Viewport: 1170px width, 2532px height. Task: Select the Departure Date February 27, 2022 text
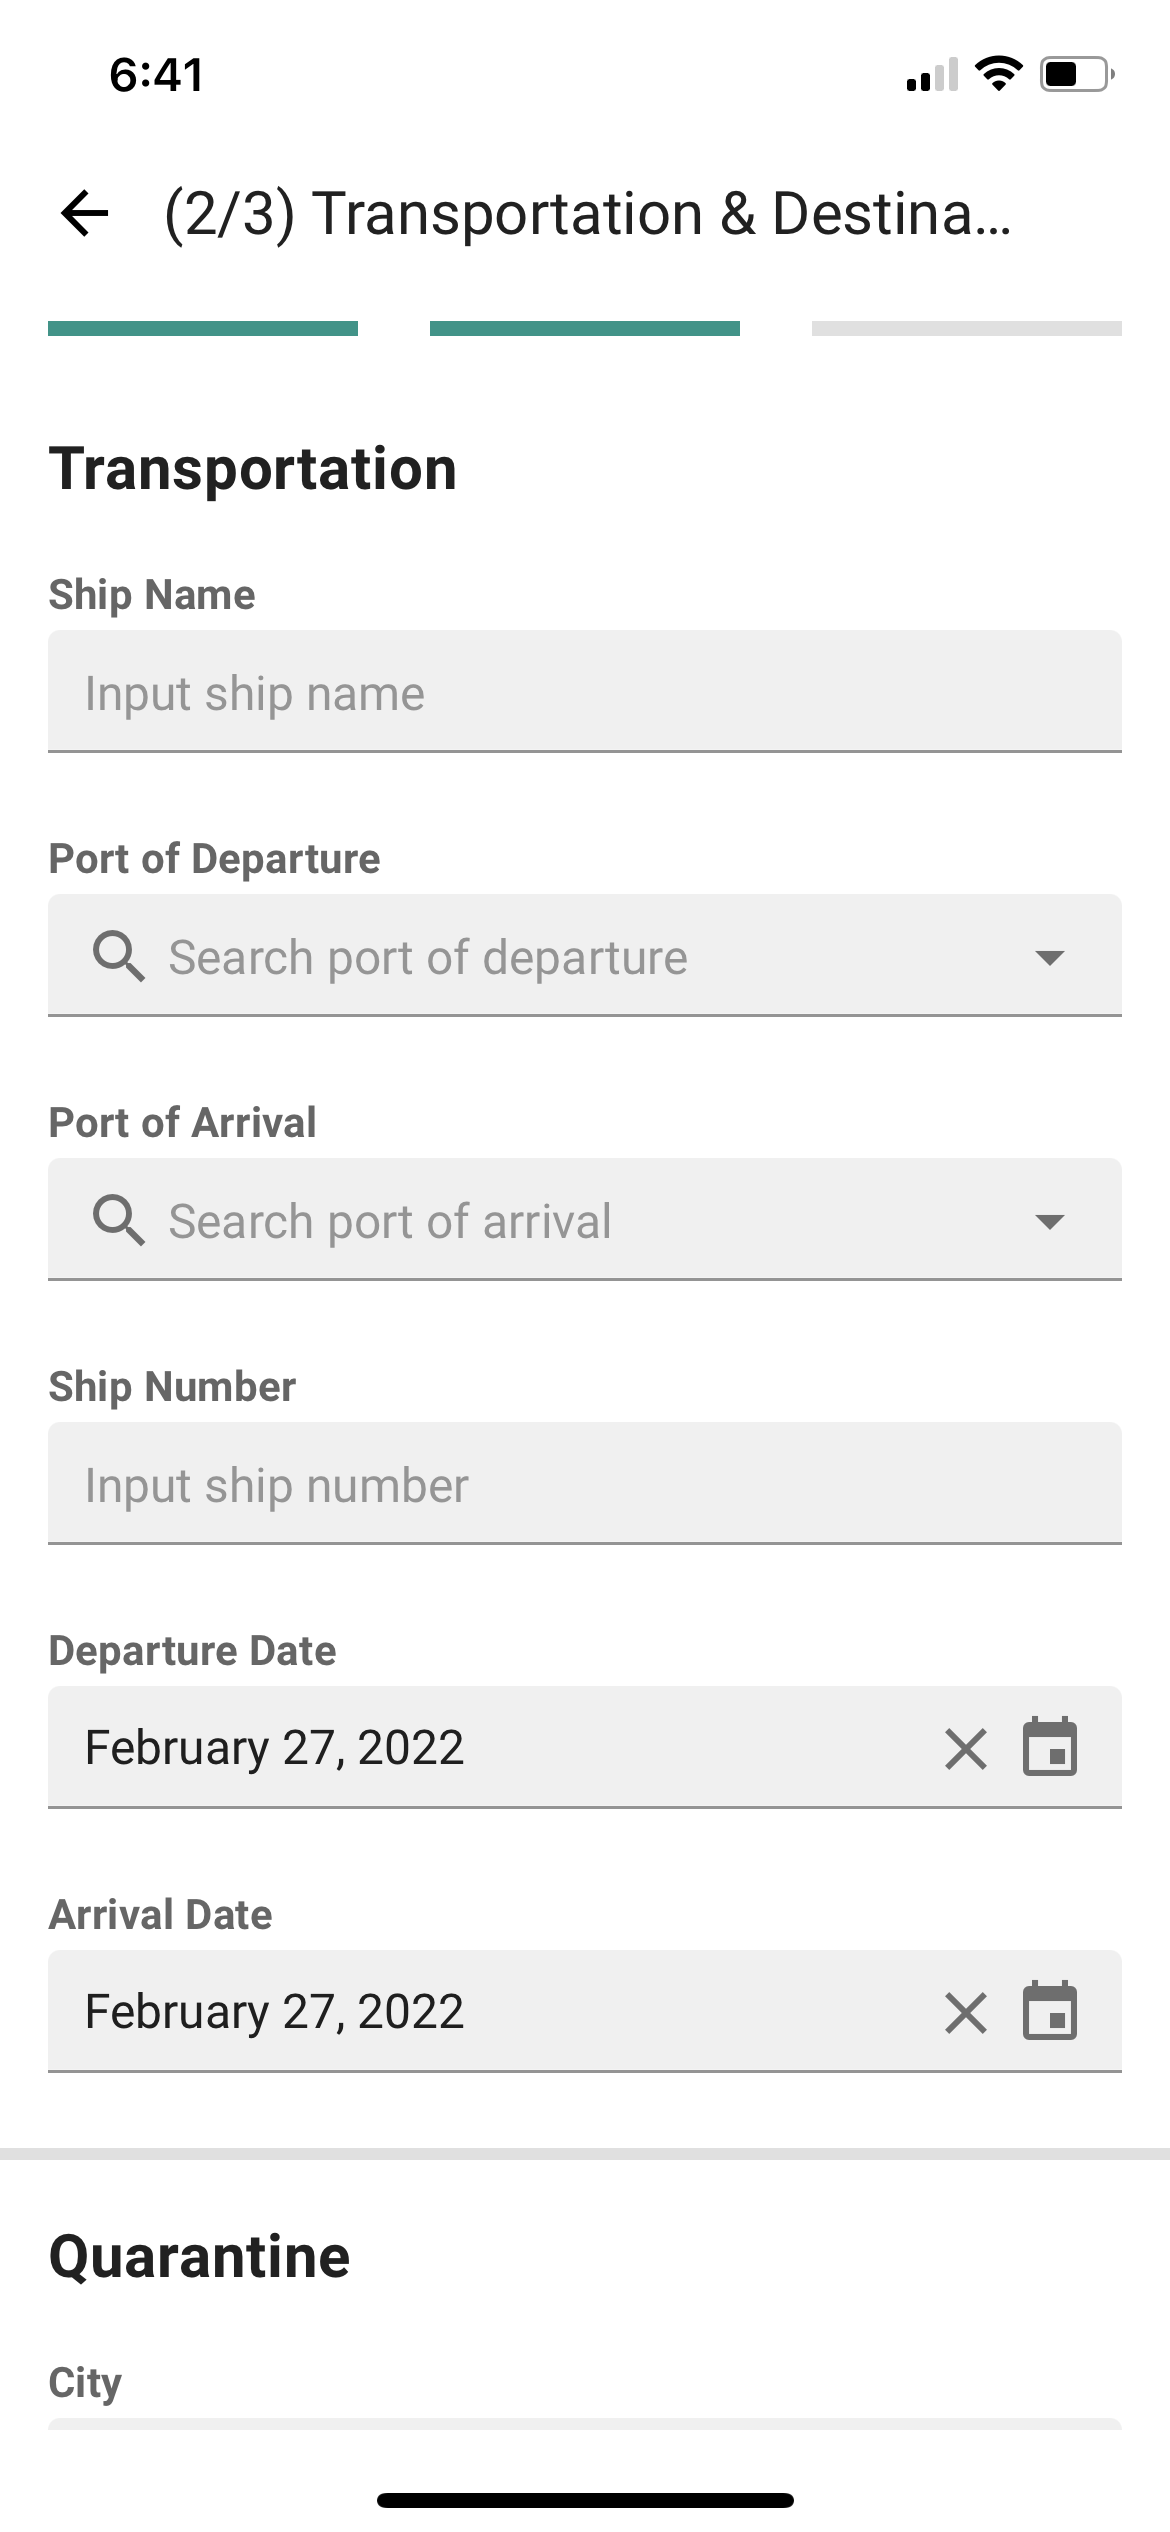pyautogui.click(x=274, y=1748)
